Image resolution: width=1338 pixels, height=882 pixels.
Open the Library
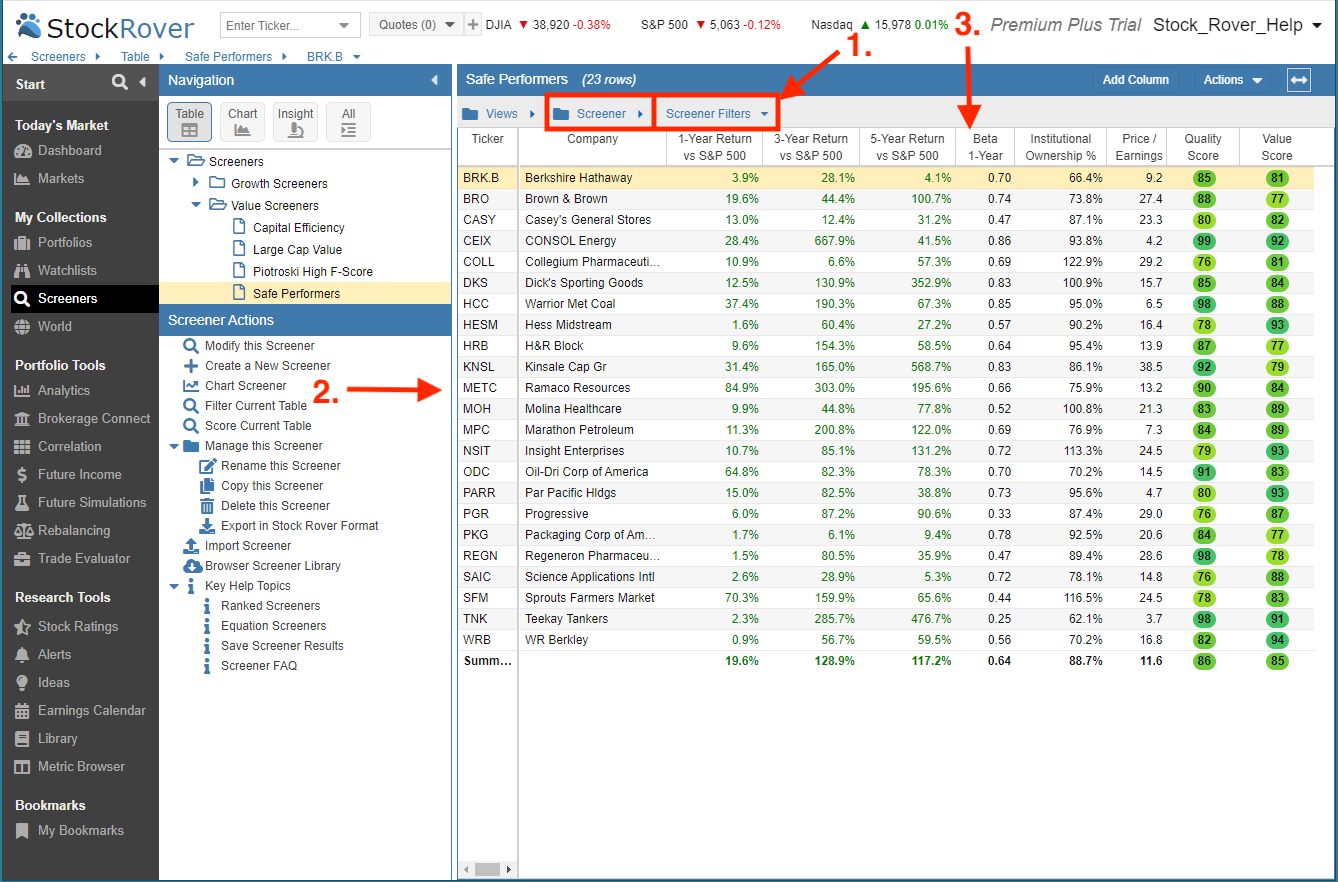57,739
